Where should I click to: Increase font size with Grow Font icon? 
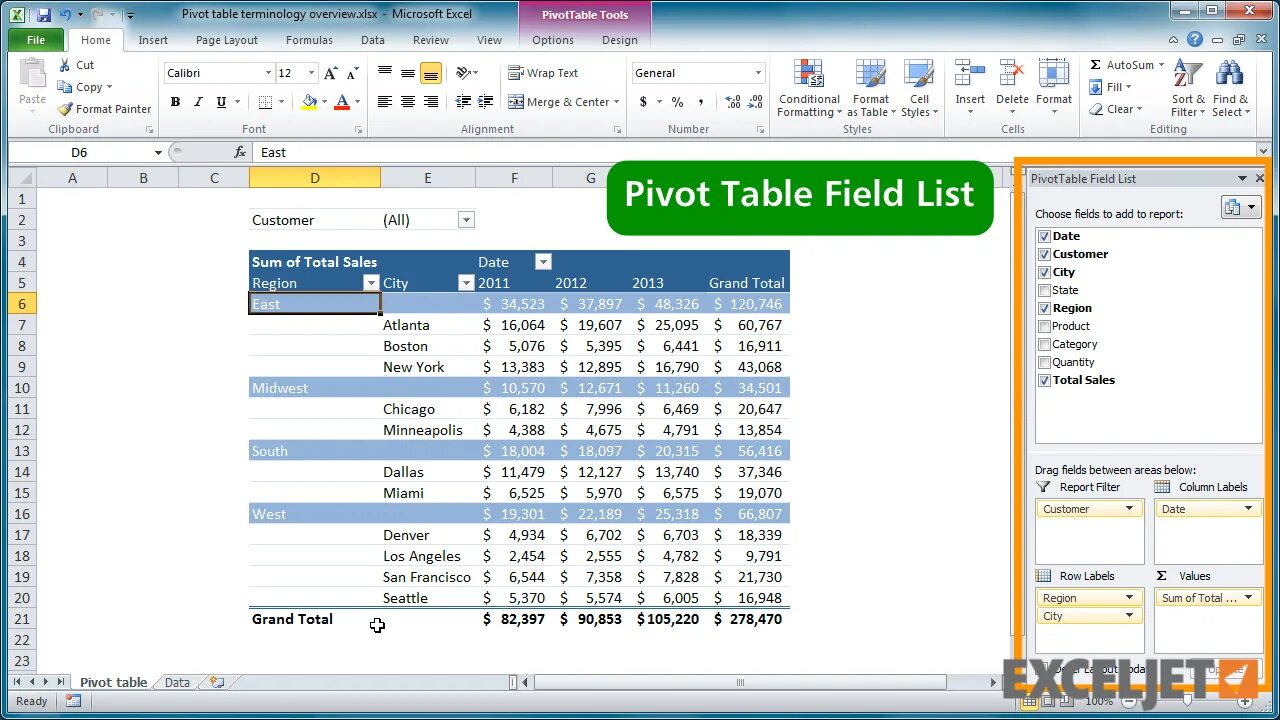click(331, 73)
